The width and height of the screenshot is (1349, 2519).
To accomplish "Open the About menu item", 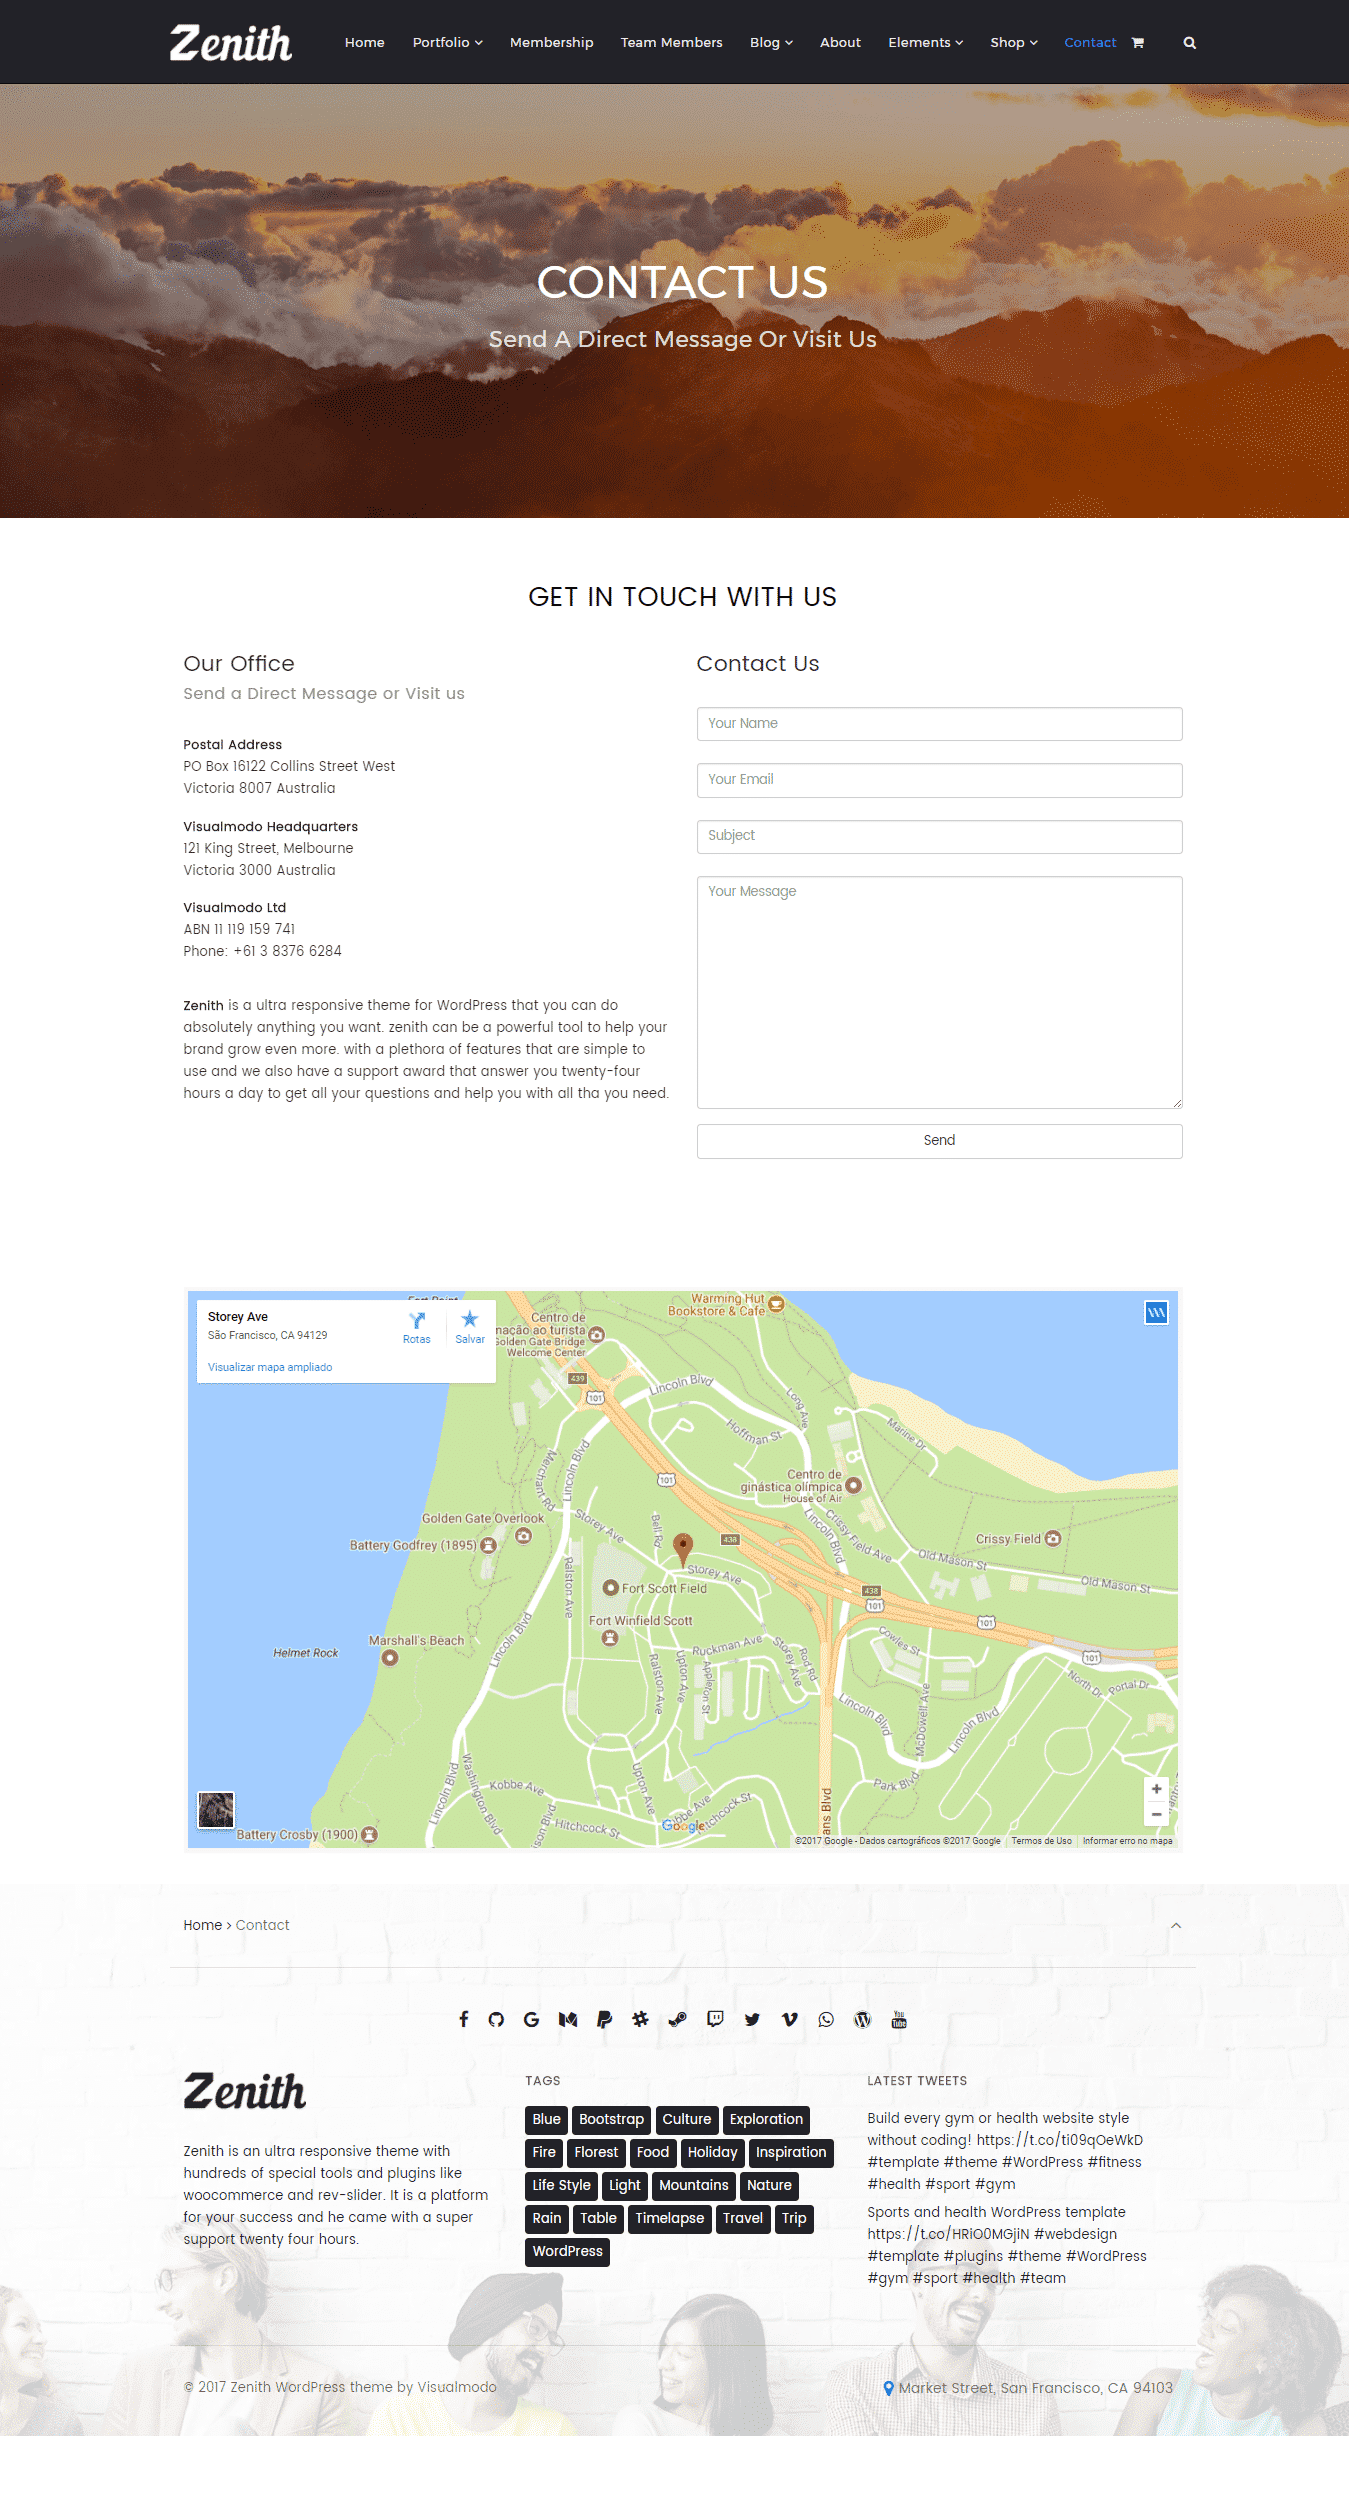I will 840,43.
